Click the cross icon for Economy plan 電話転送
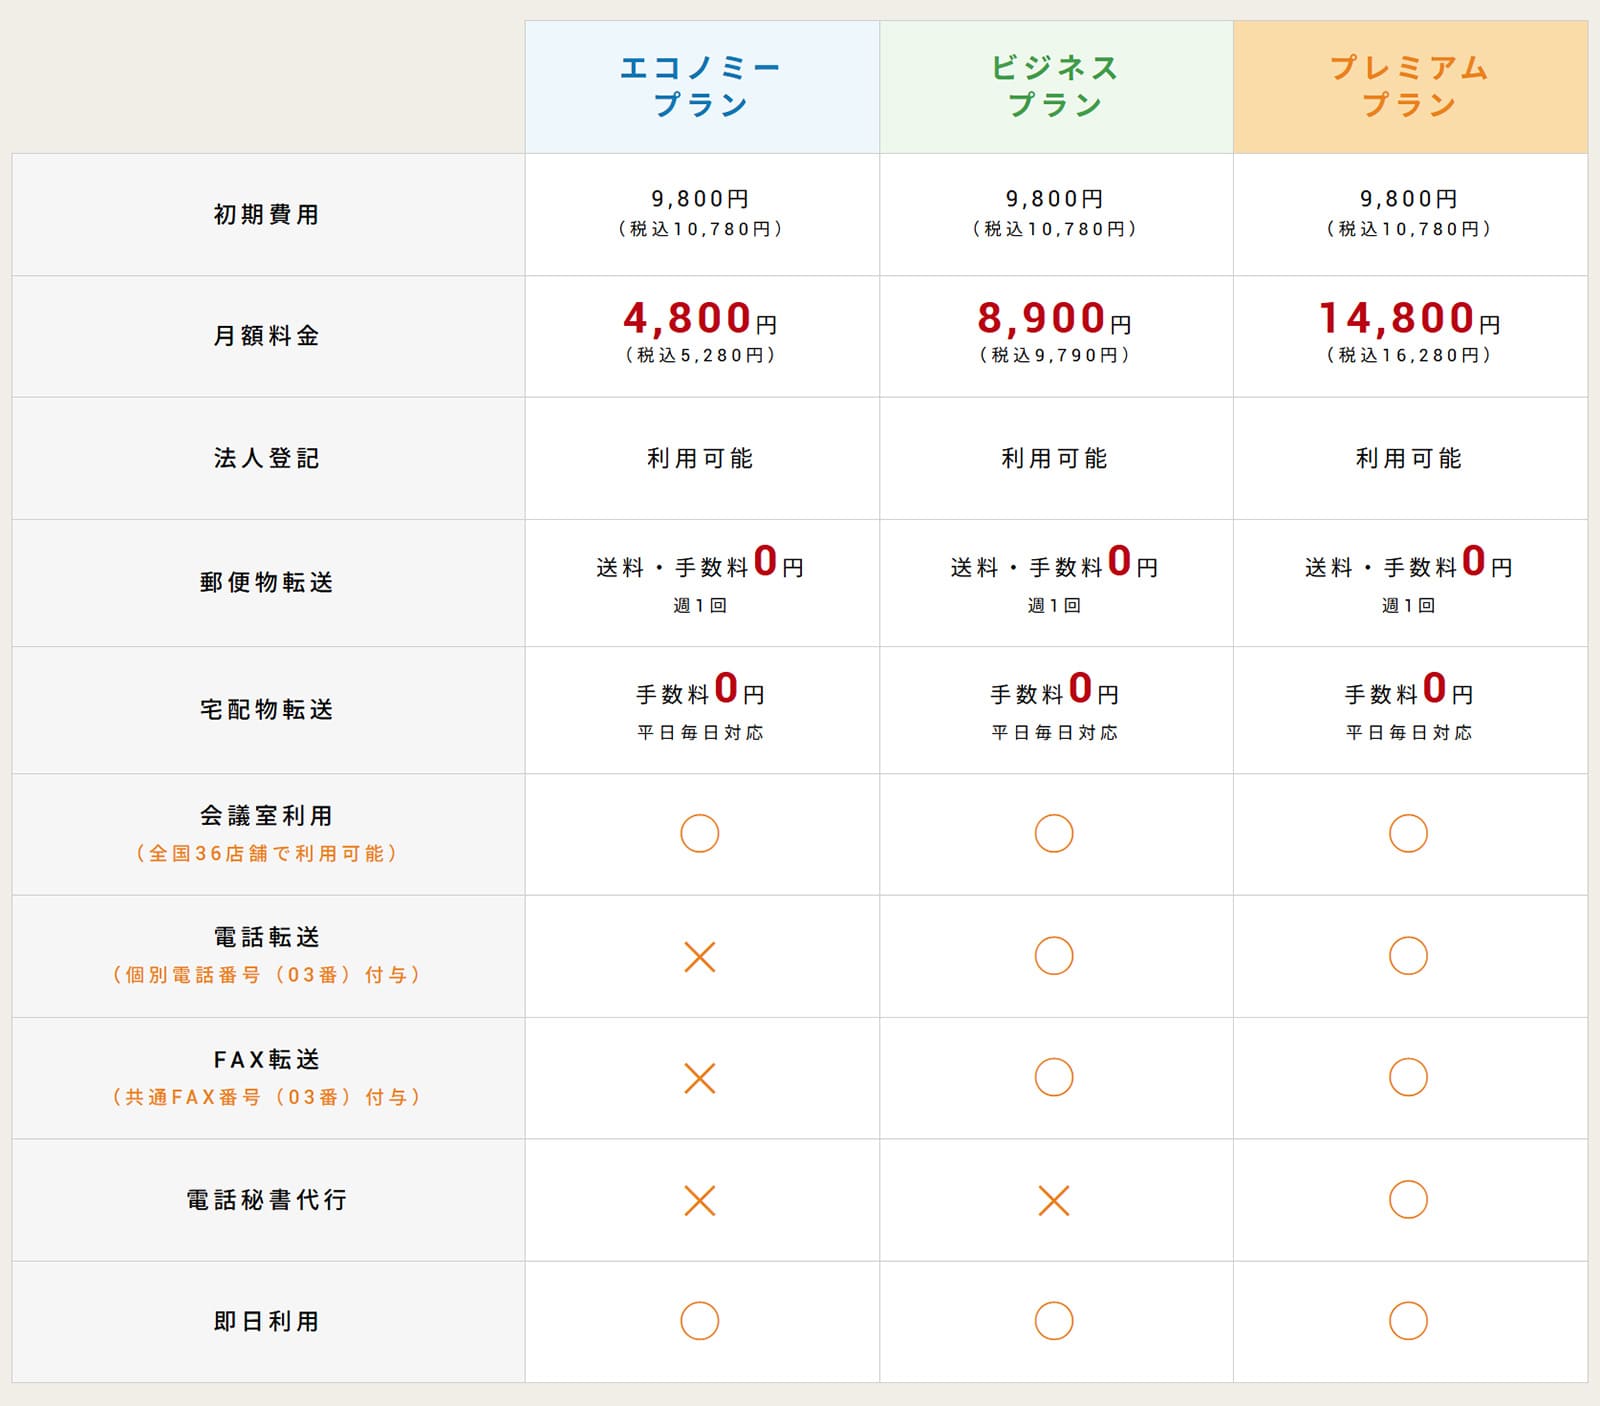This screenshot has width=1600, height=1406. 699,957
